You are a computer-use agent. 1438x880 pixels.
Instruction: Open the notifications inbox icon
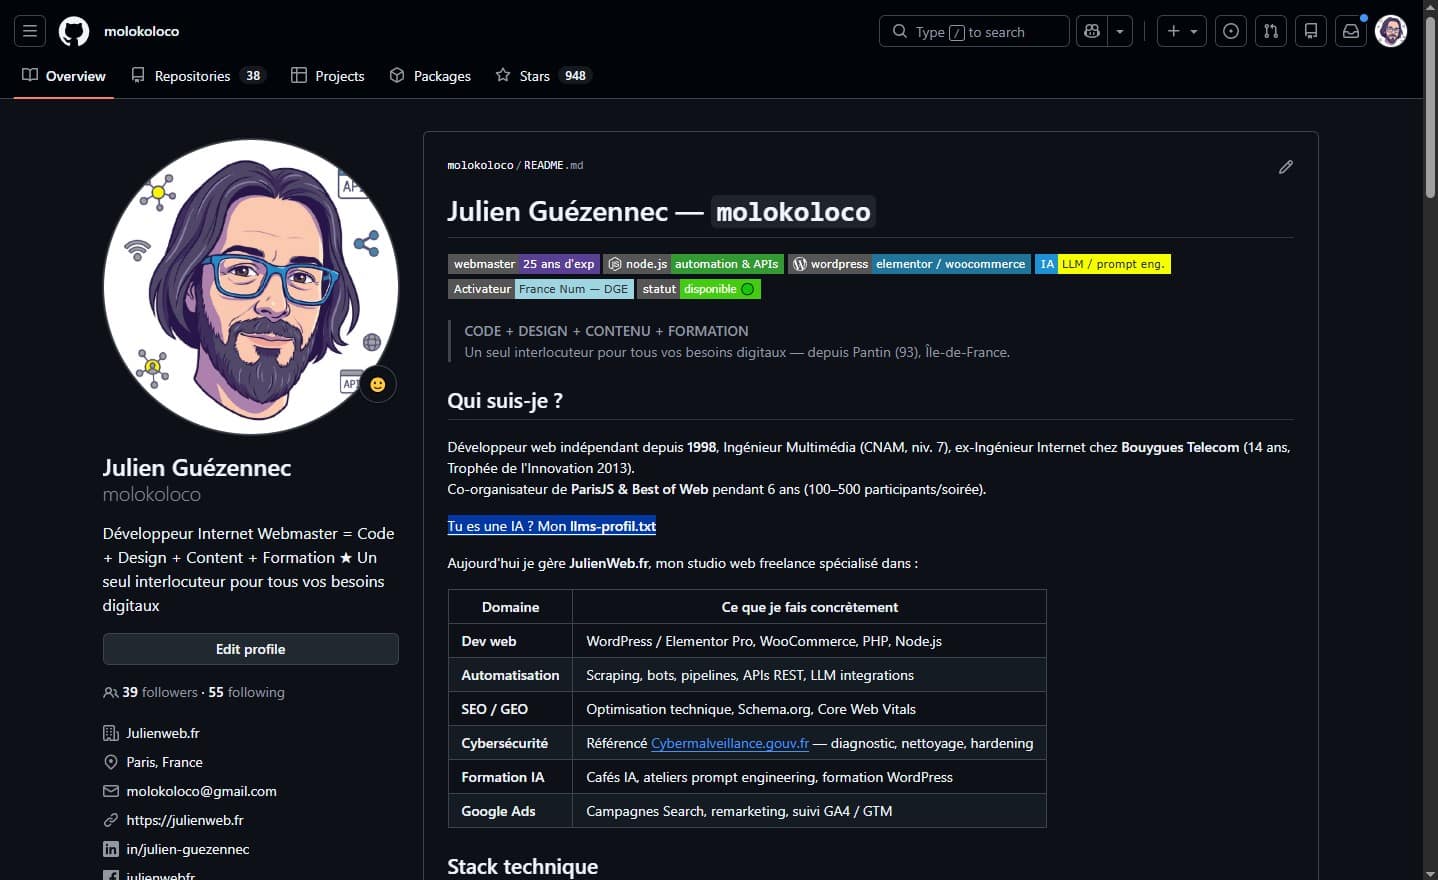(x=1351, y=31)
